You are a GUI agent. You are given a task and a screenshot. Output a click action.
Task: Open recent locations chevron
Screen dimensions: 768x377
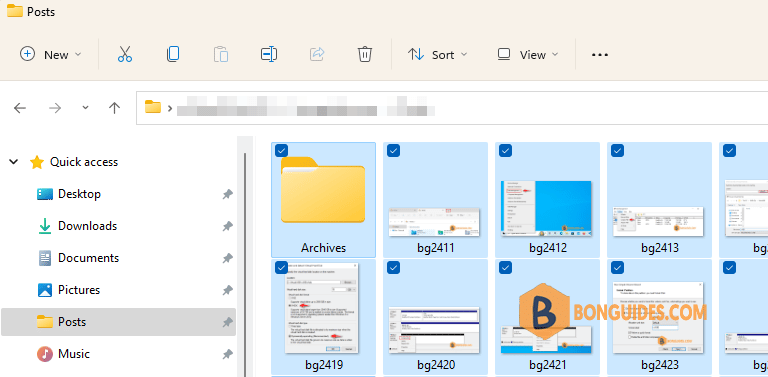(85, 108)
